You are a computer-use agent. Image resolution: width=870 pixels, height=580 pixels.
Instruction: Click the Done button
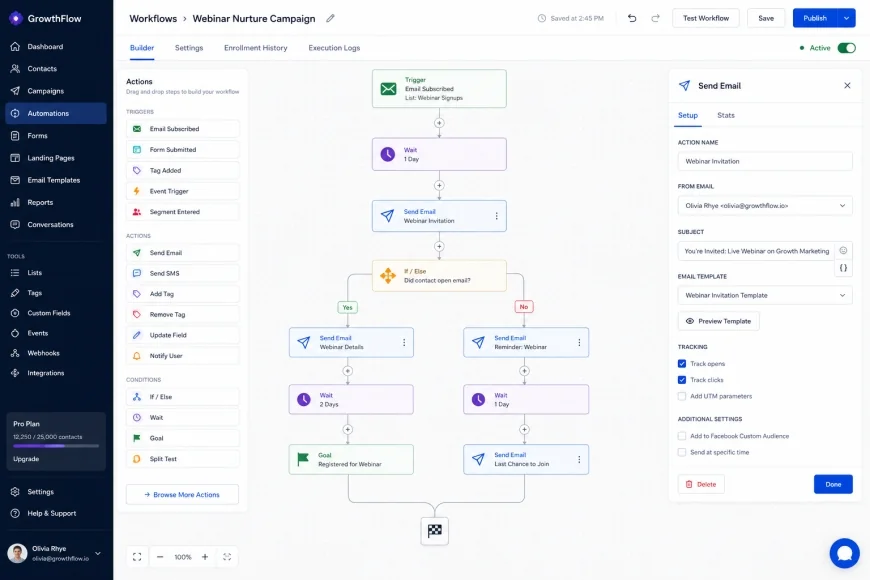[x=833, y=485]
